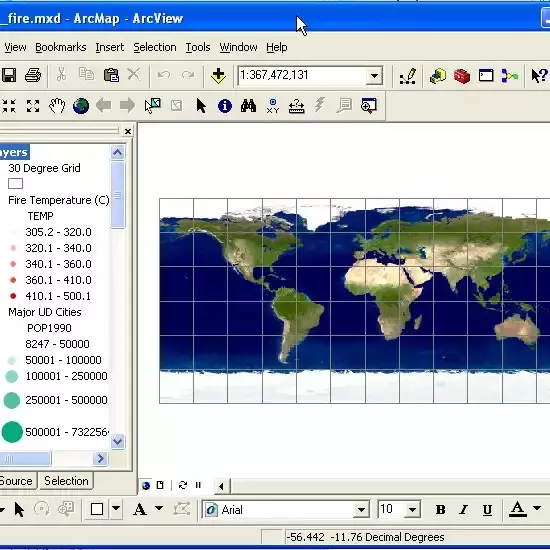Refresh the map view

tap(182, 485)
